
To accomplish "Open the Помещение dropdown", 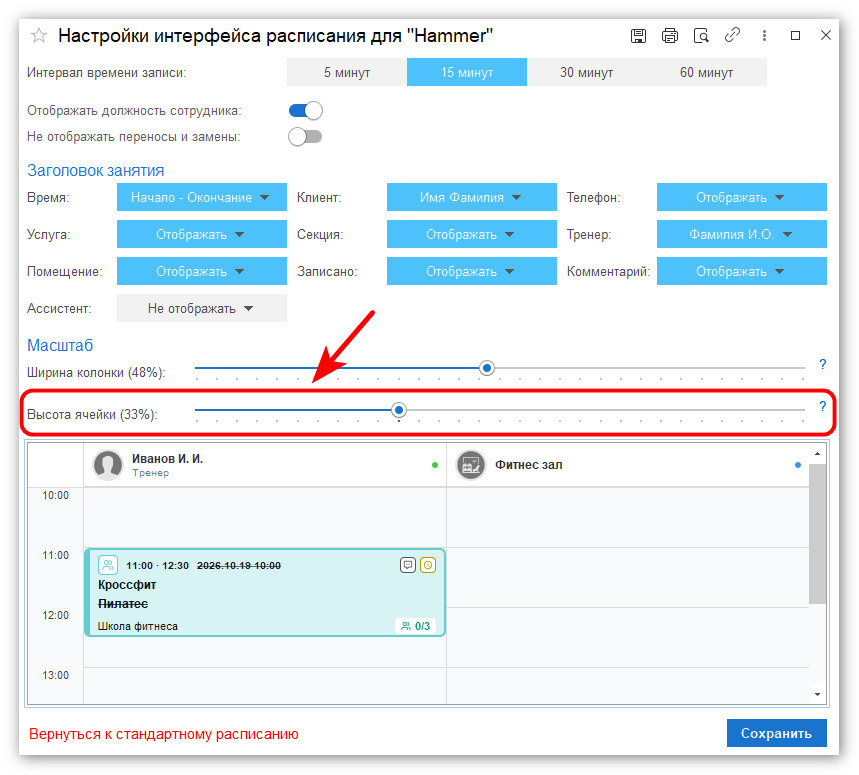I will 202,271.
